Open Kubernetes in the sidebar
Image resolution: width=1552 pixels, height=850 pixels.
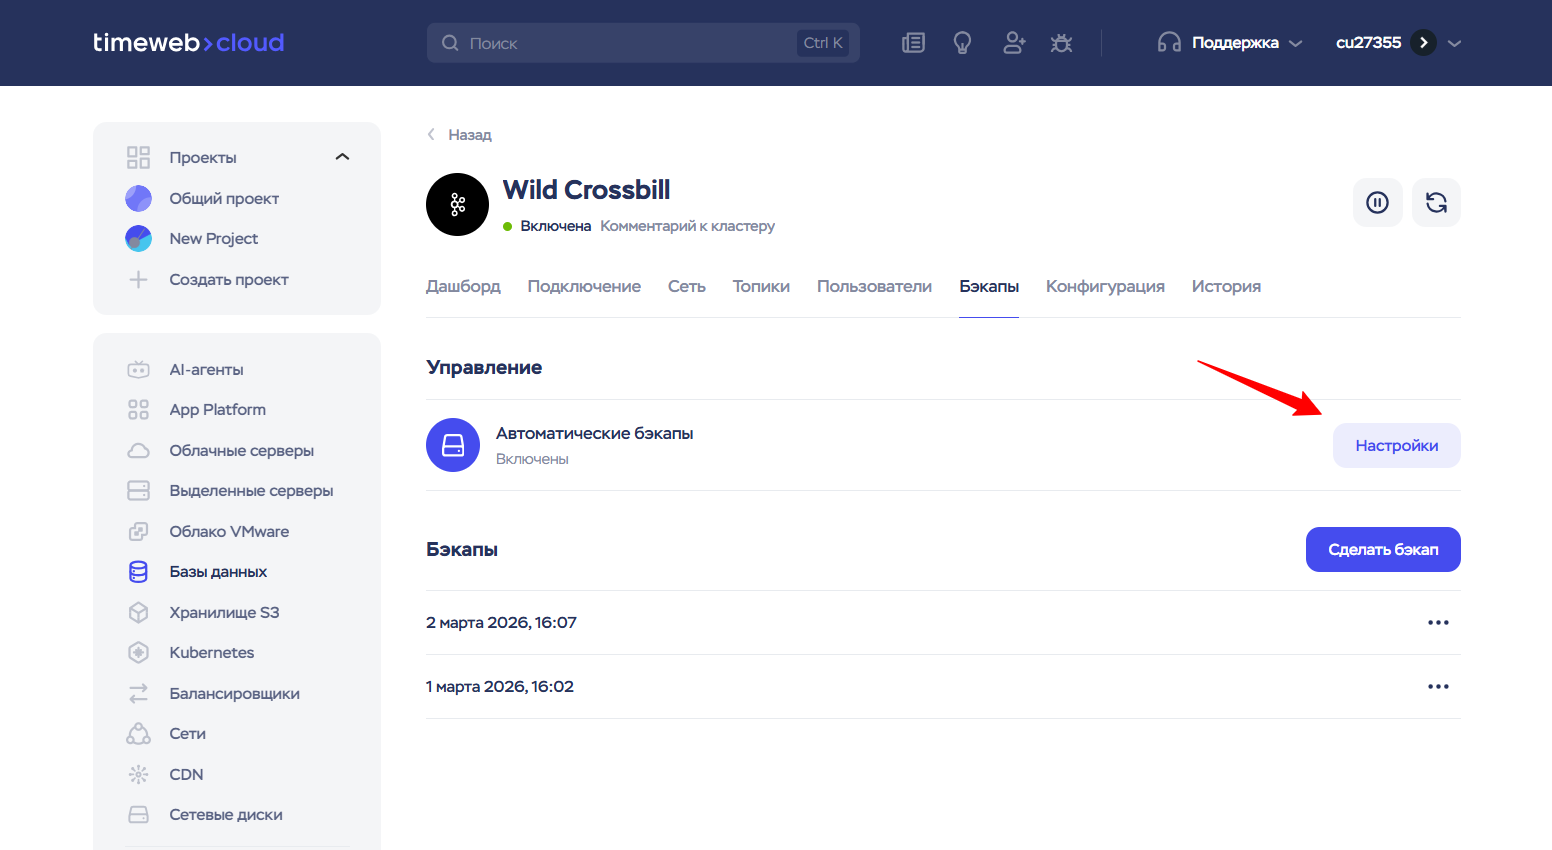(211, 653)
